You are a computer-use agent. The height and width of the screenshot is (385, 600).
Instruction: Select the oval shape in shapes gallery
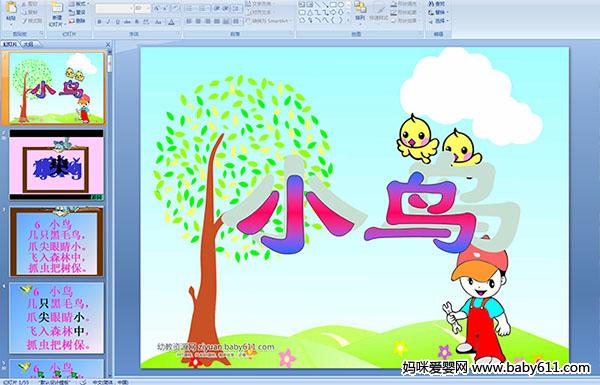pyautogui.click(x=341, y=5)
